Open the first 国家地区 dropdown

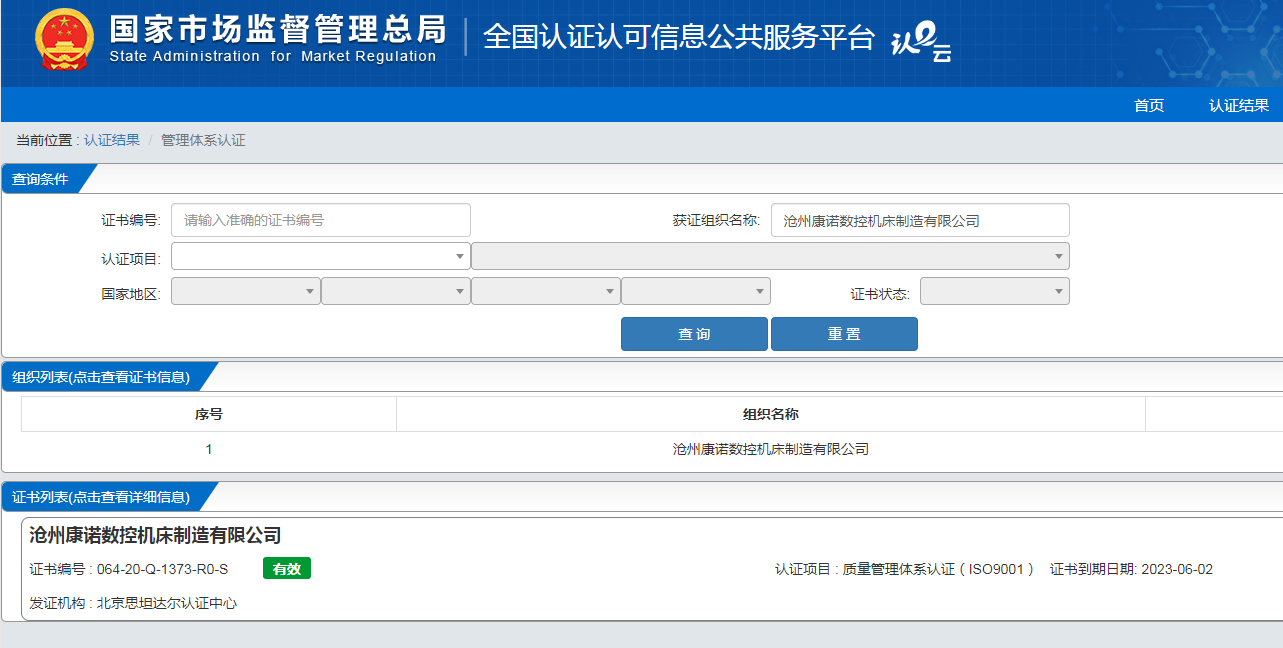point(246,291)
